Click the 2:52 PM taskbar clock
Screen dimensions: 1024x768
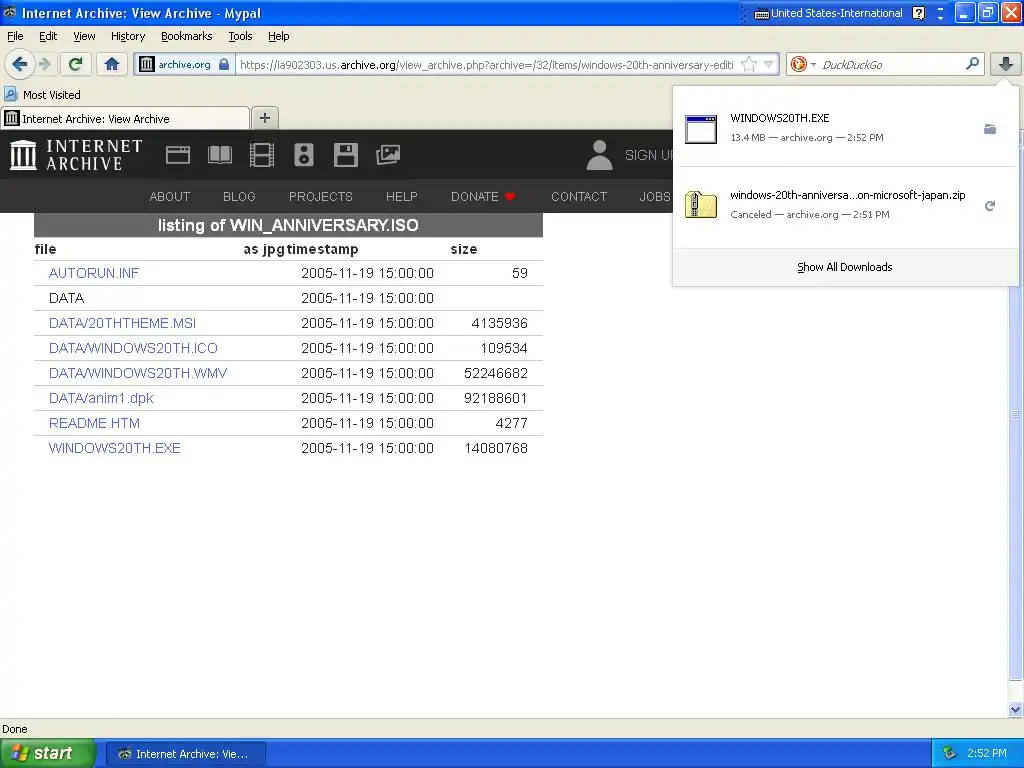tap(986, 753)
